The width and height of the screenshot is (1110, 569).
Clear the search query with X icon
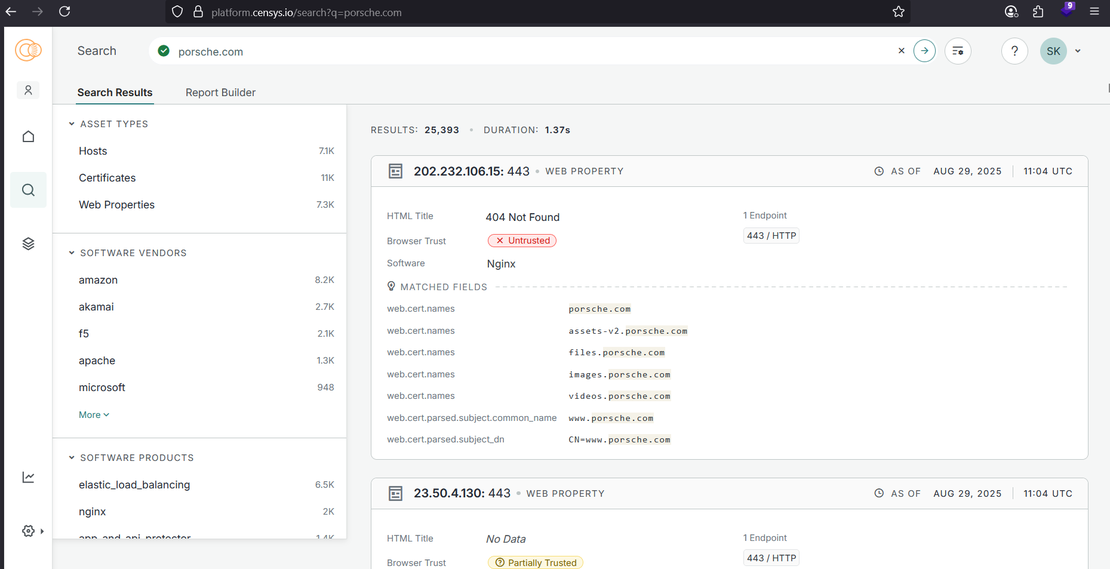click(901, 51)
